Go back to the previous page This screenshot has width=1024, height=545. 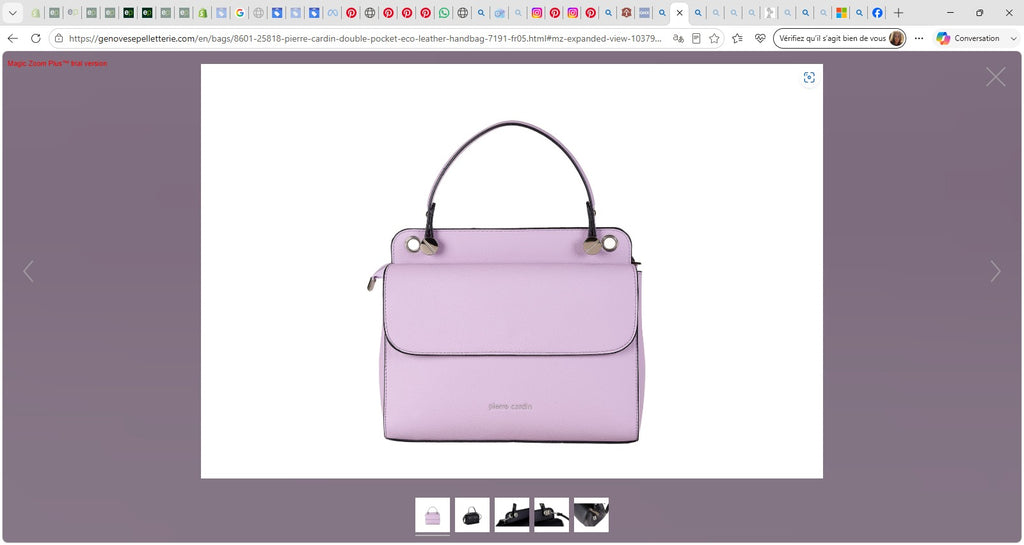tap(12, 39)
